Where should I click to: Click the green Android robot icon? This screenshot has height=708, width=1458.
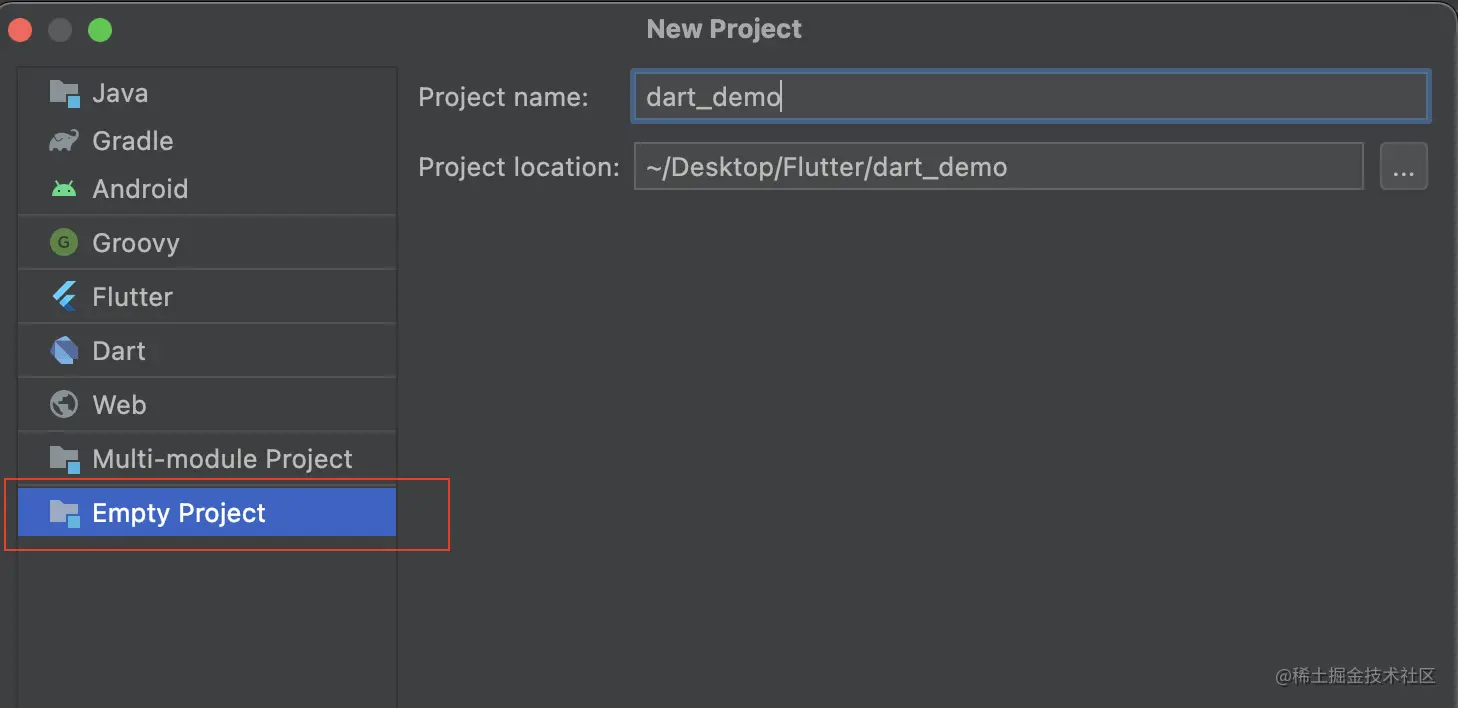click(x=64, y=189)
